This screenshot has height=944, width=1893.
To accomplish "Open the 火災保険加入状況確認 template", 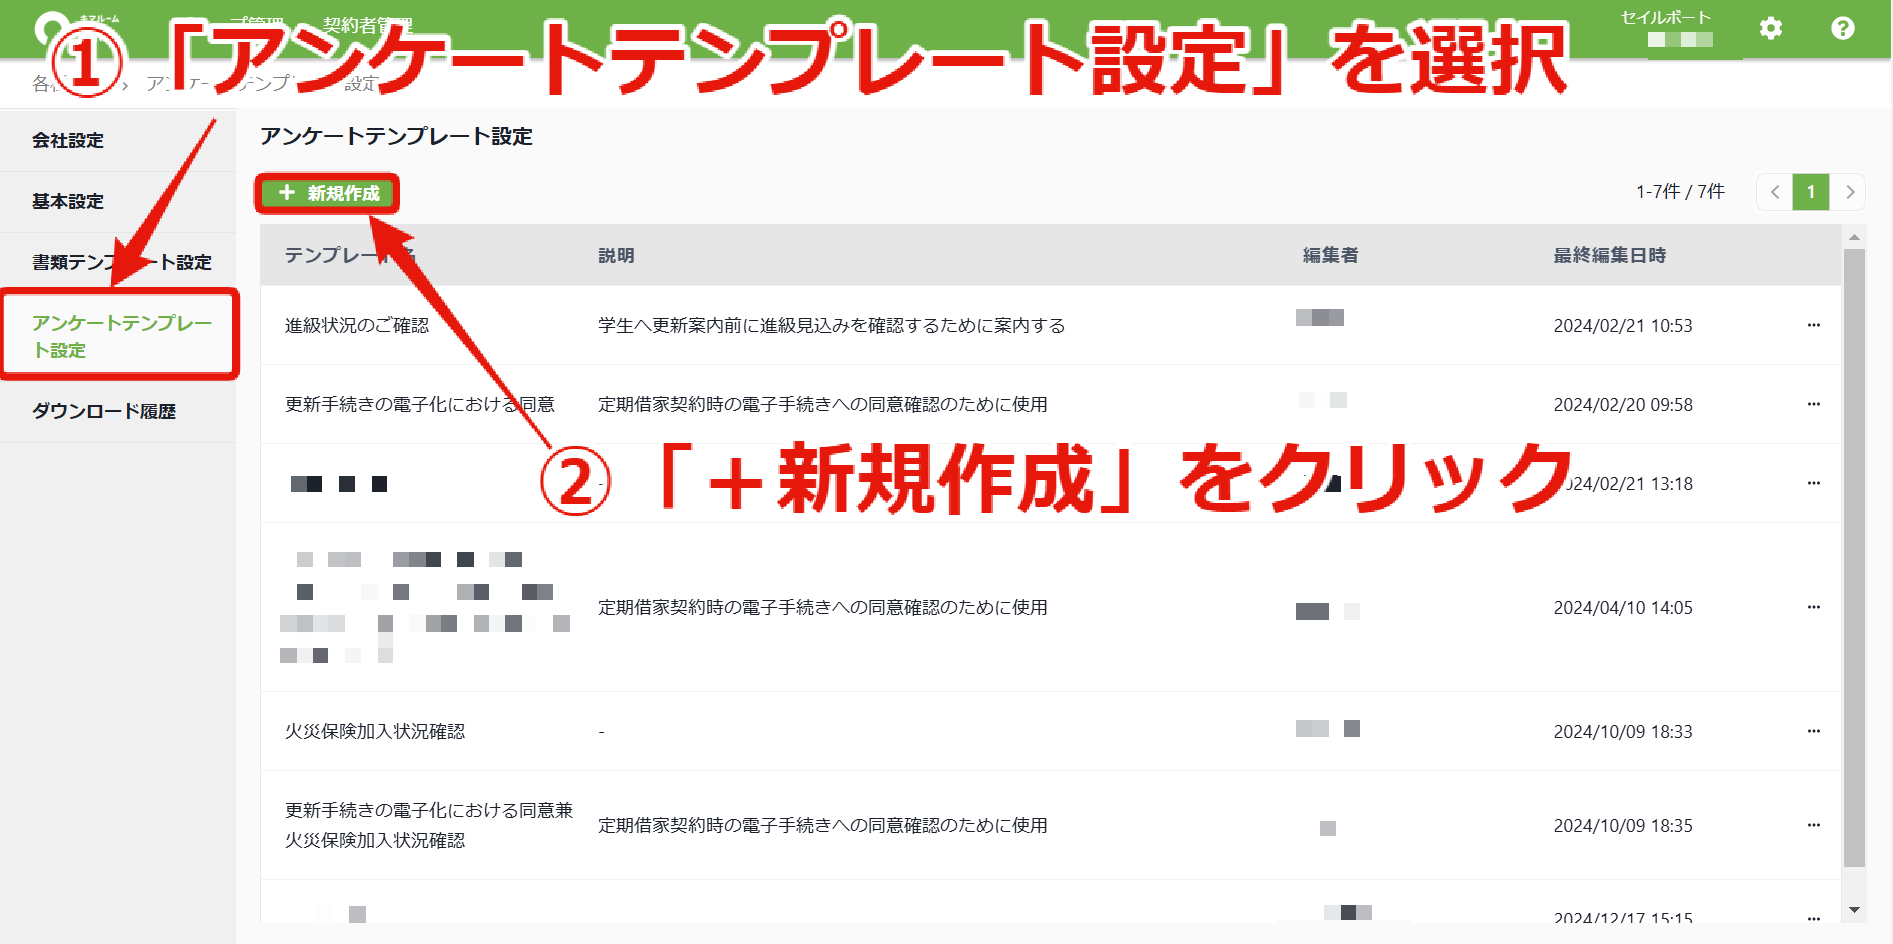I will [x=375, y=731].
